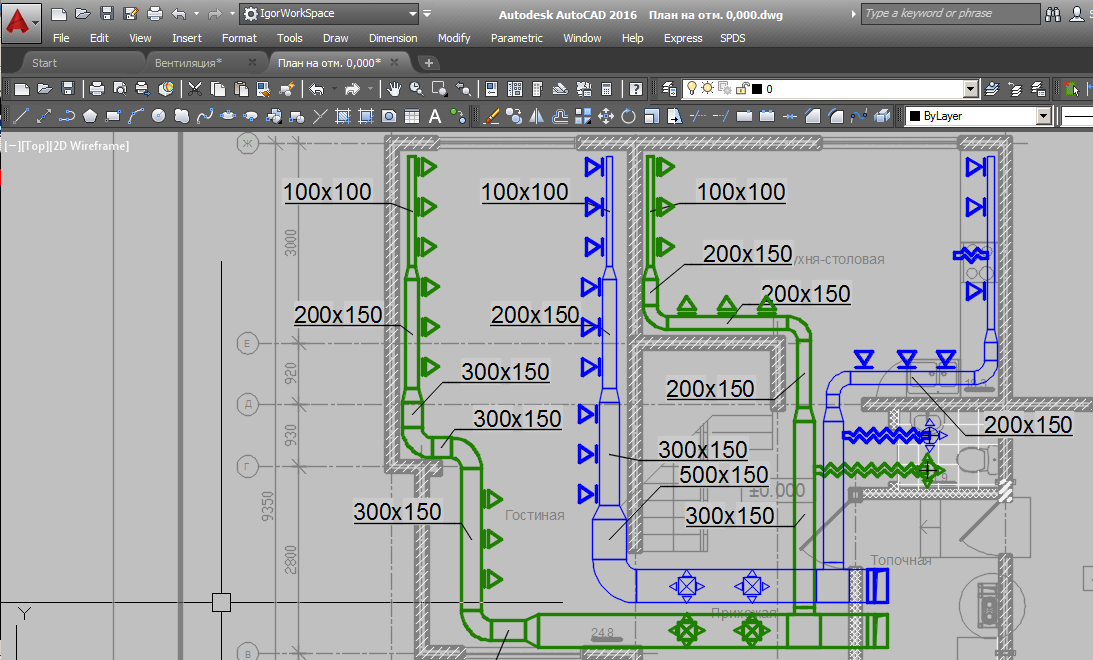The image size is (1093, 660).
Task: Activate the Pan hand tool
Action: point(394,89)
